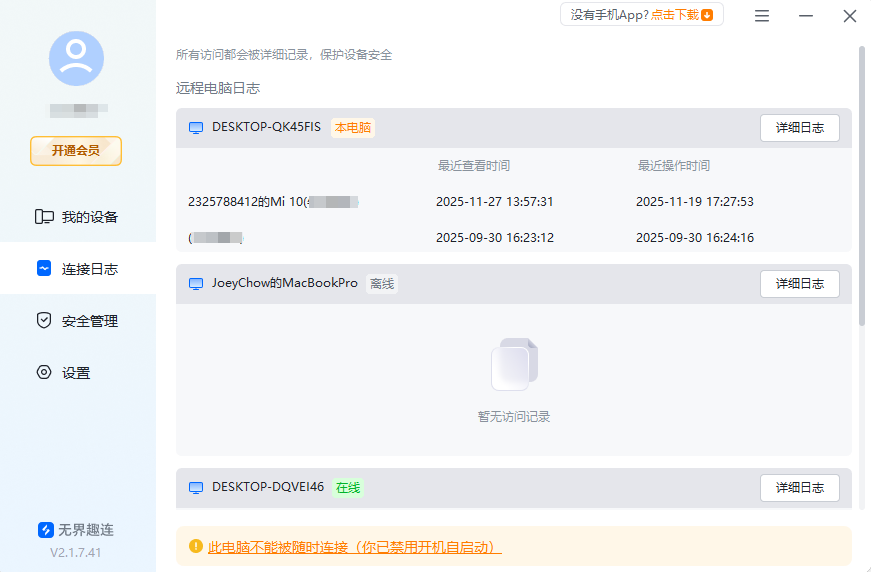
Task: Click the orange warning exclamation icon
Action: [196, 546]
